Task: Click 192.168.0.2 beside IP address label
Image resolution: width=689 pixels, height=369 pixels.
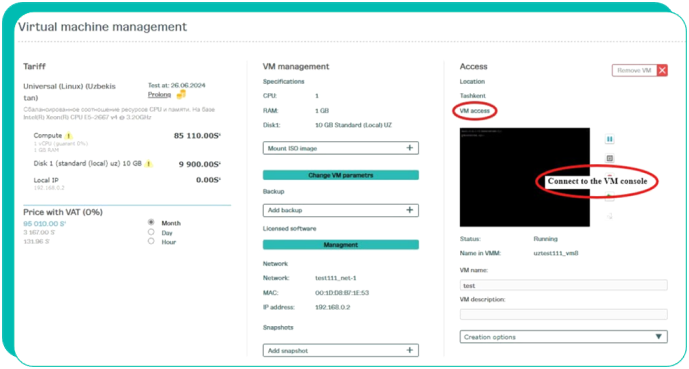Action: click(333, 307)
